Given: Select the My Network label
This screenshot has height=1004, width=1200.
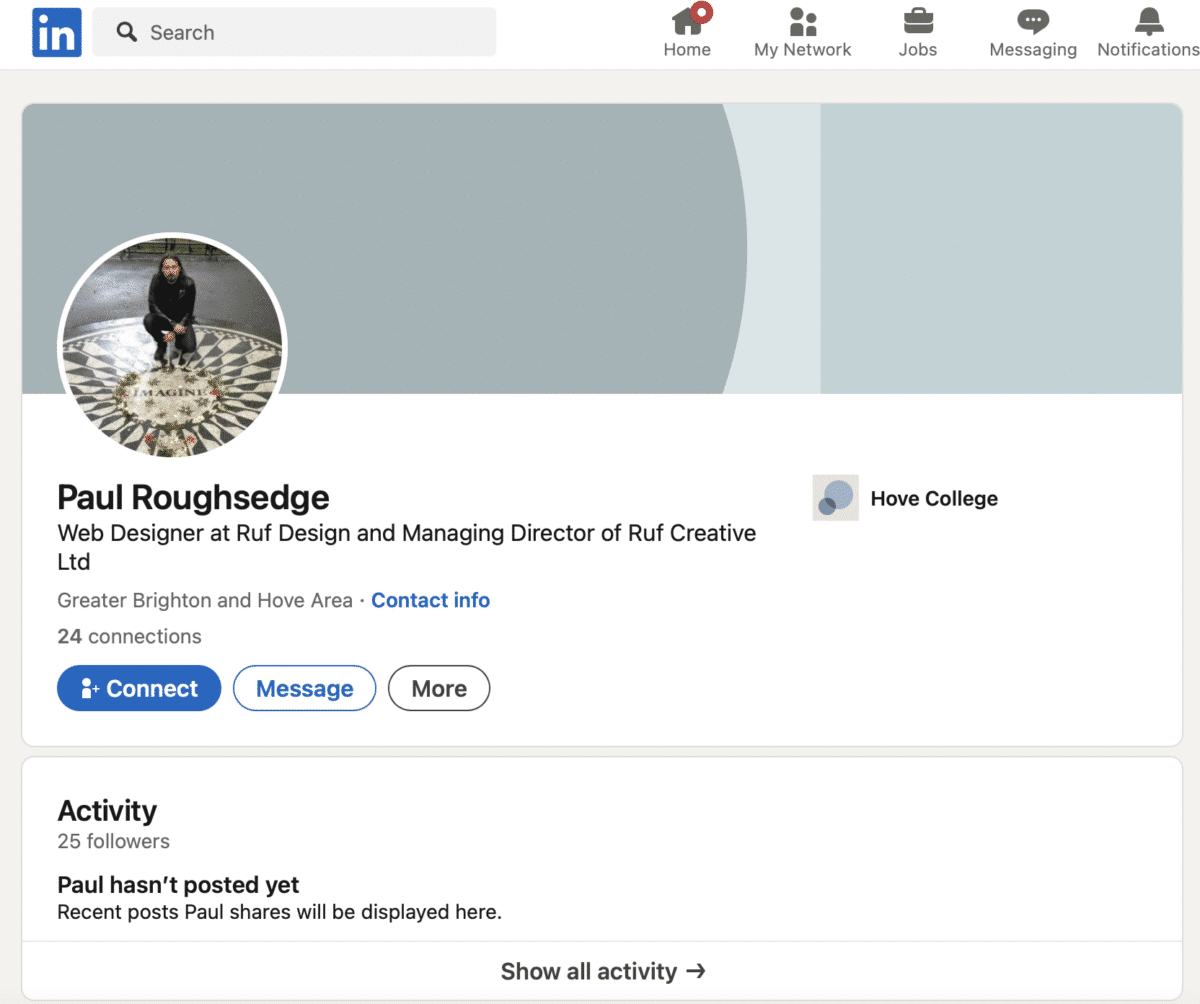Looking at the screenshot, I should (x=803, y=50).
